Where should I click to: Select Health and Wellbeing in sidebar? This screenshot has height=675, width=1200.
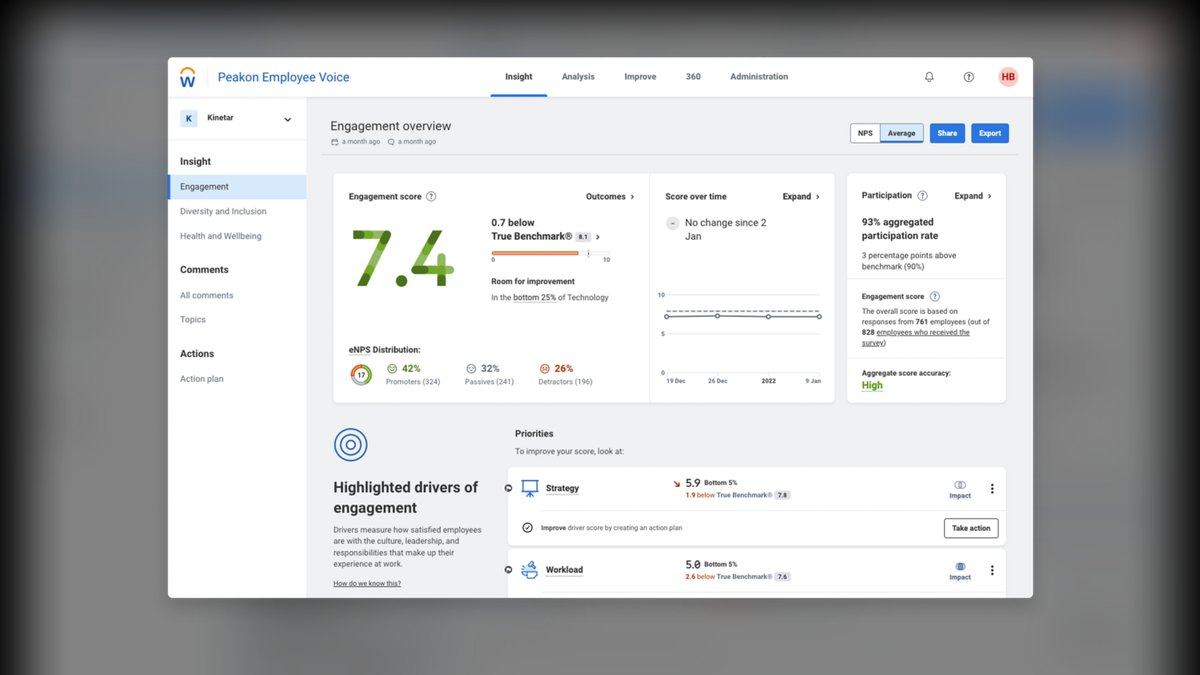[221, 236]
